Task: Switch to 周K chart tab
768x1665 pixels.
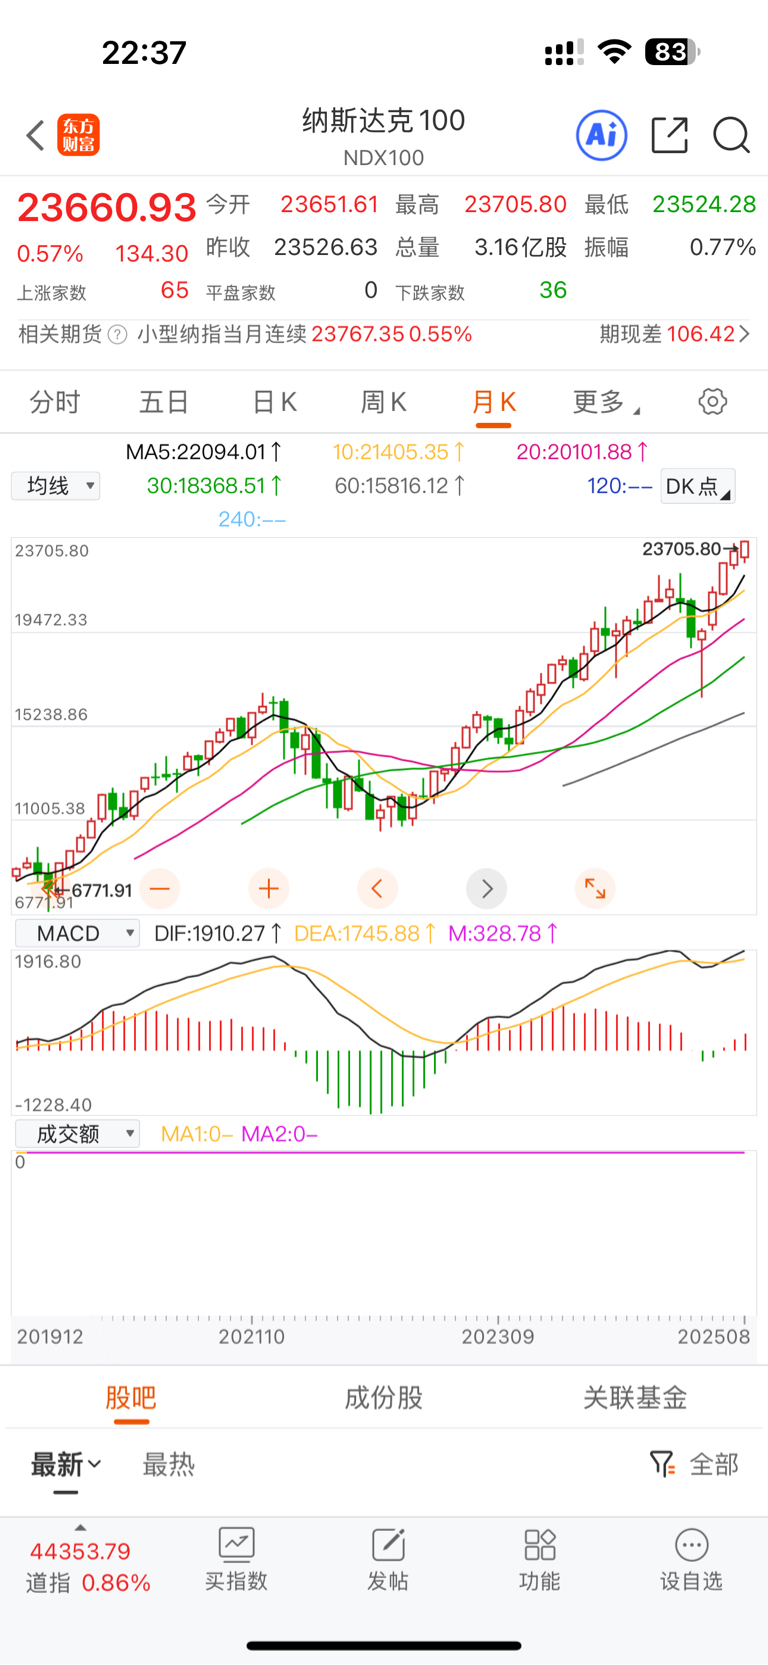Action: click(383, 402)
